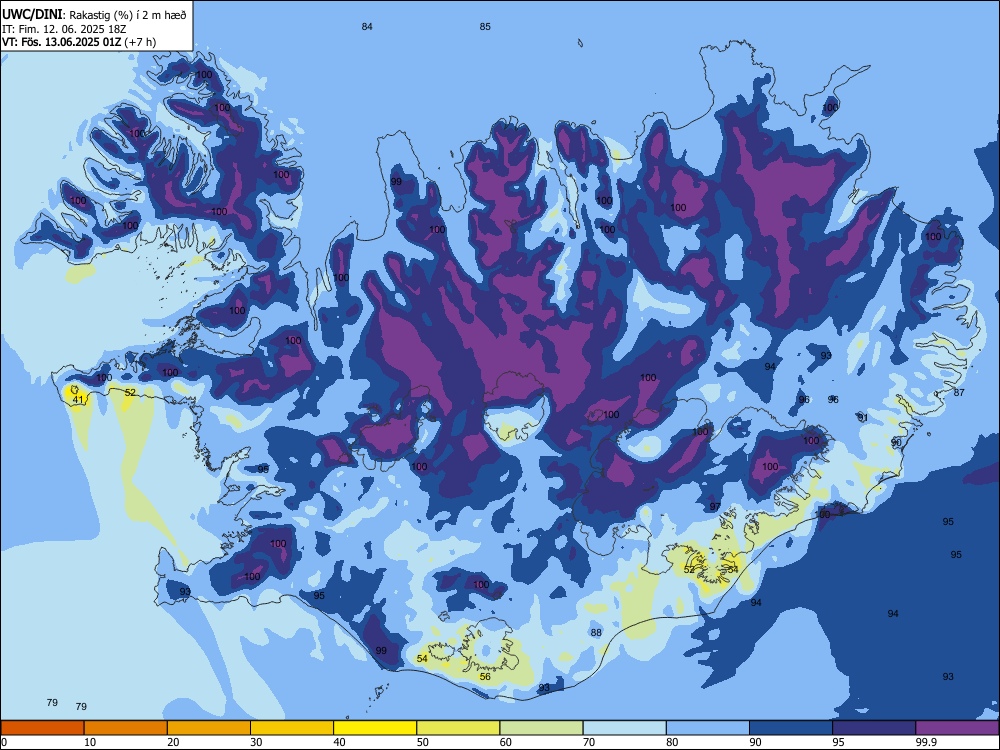Screen dimensions: 1000x750
Task: Click the value 88 on the south coast
Action: point(596,633)
